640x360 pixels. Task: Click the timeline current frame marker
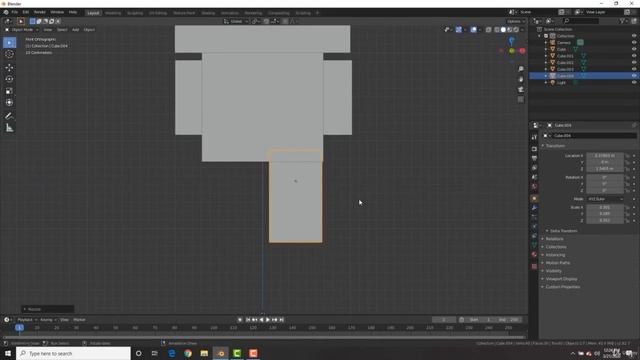click(19, 327)
